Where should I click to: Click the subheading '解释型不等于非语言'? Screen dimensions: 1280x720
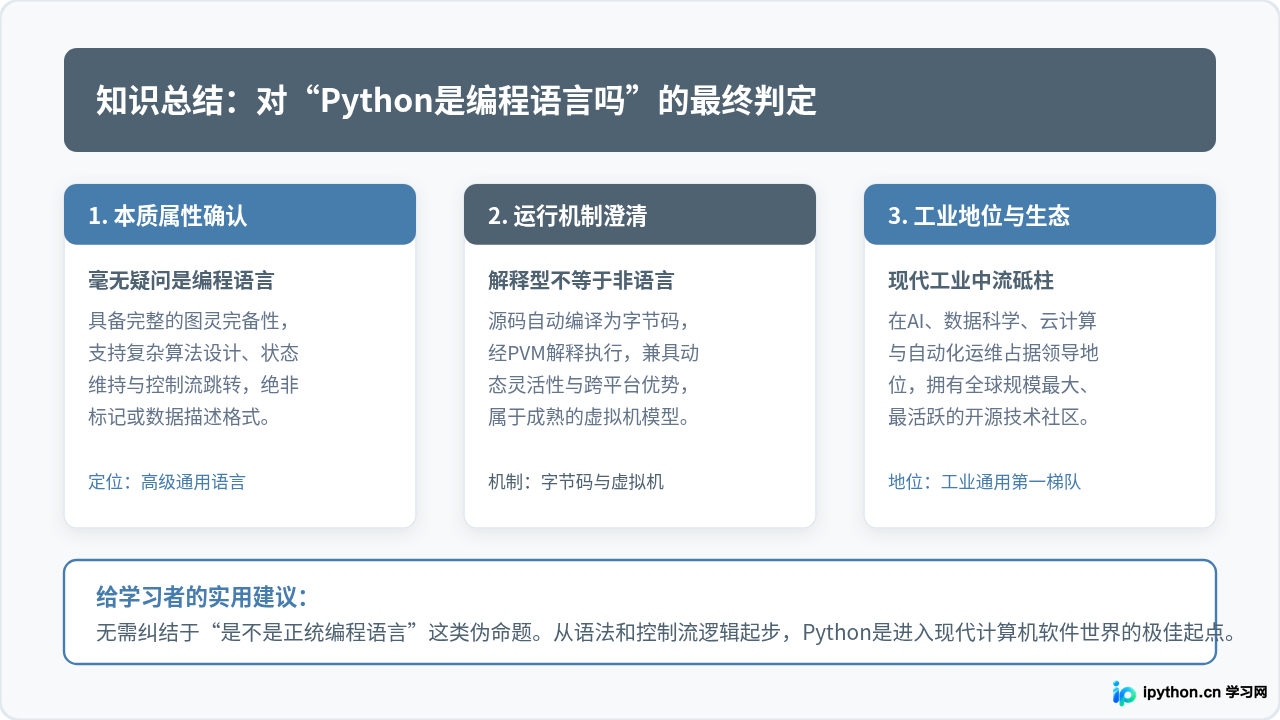pos(581,281)
